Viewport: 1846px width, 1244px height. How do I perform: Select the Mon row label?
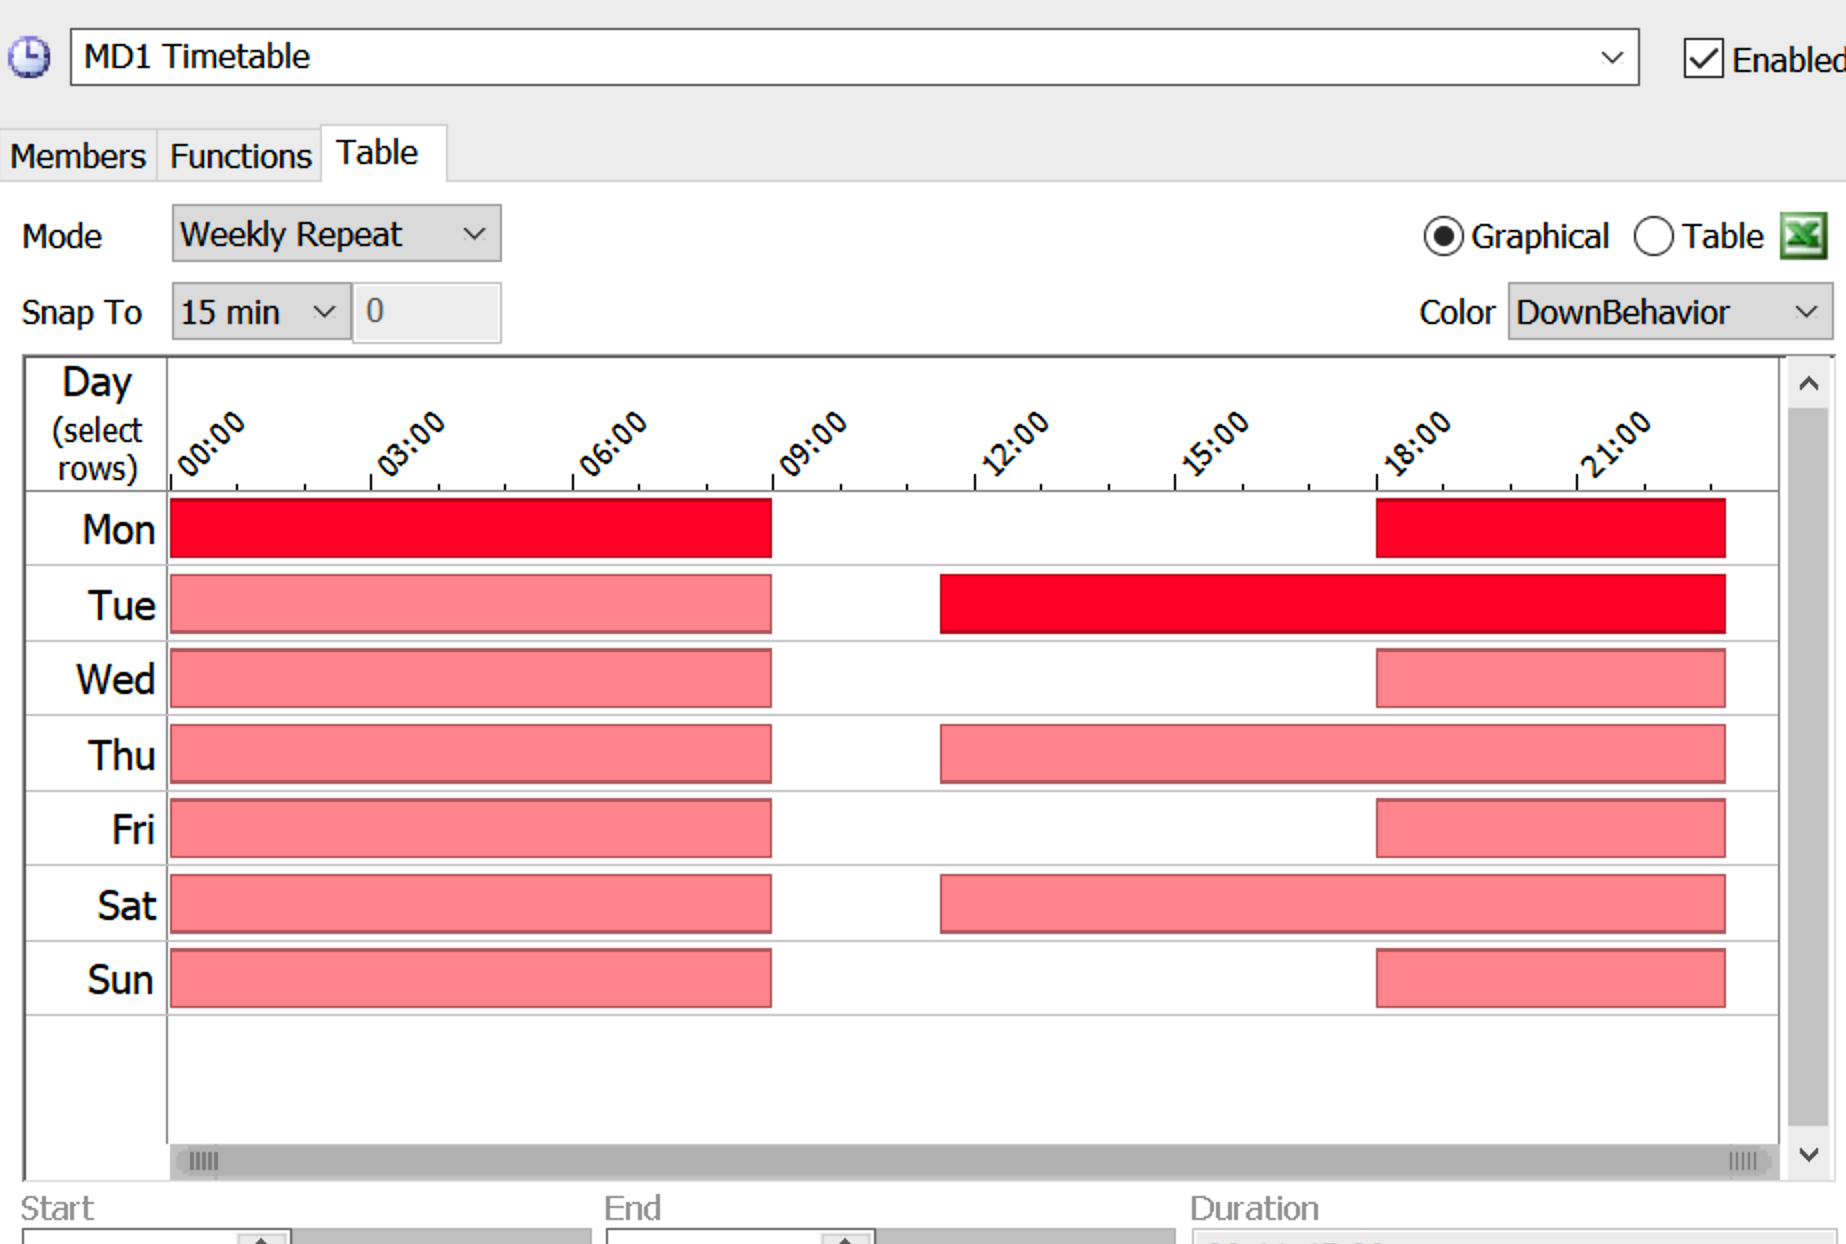[118, 529]
